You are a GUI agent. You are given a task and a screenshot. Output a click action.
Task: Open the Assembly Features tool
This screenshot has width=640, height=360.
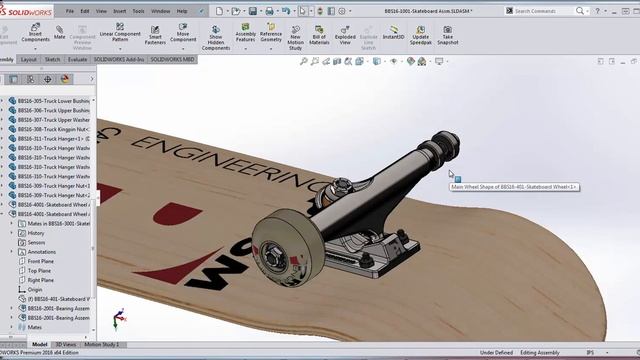click(x=245, y=33)
